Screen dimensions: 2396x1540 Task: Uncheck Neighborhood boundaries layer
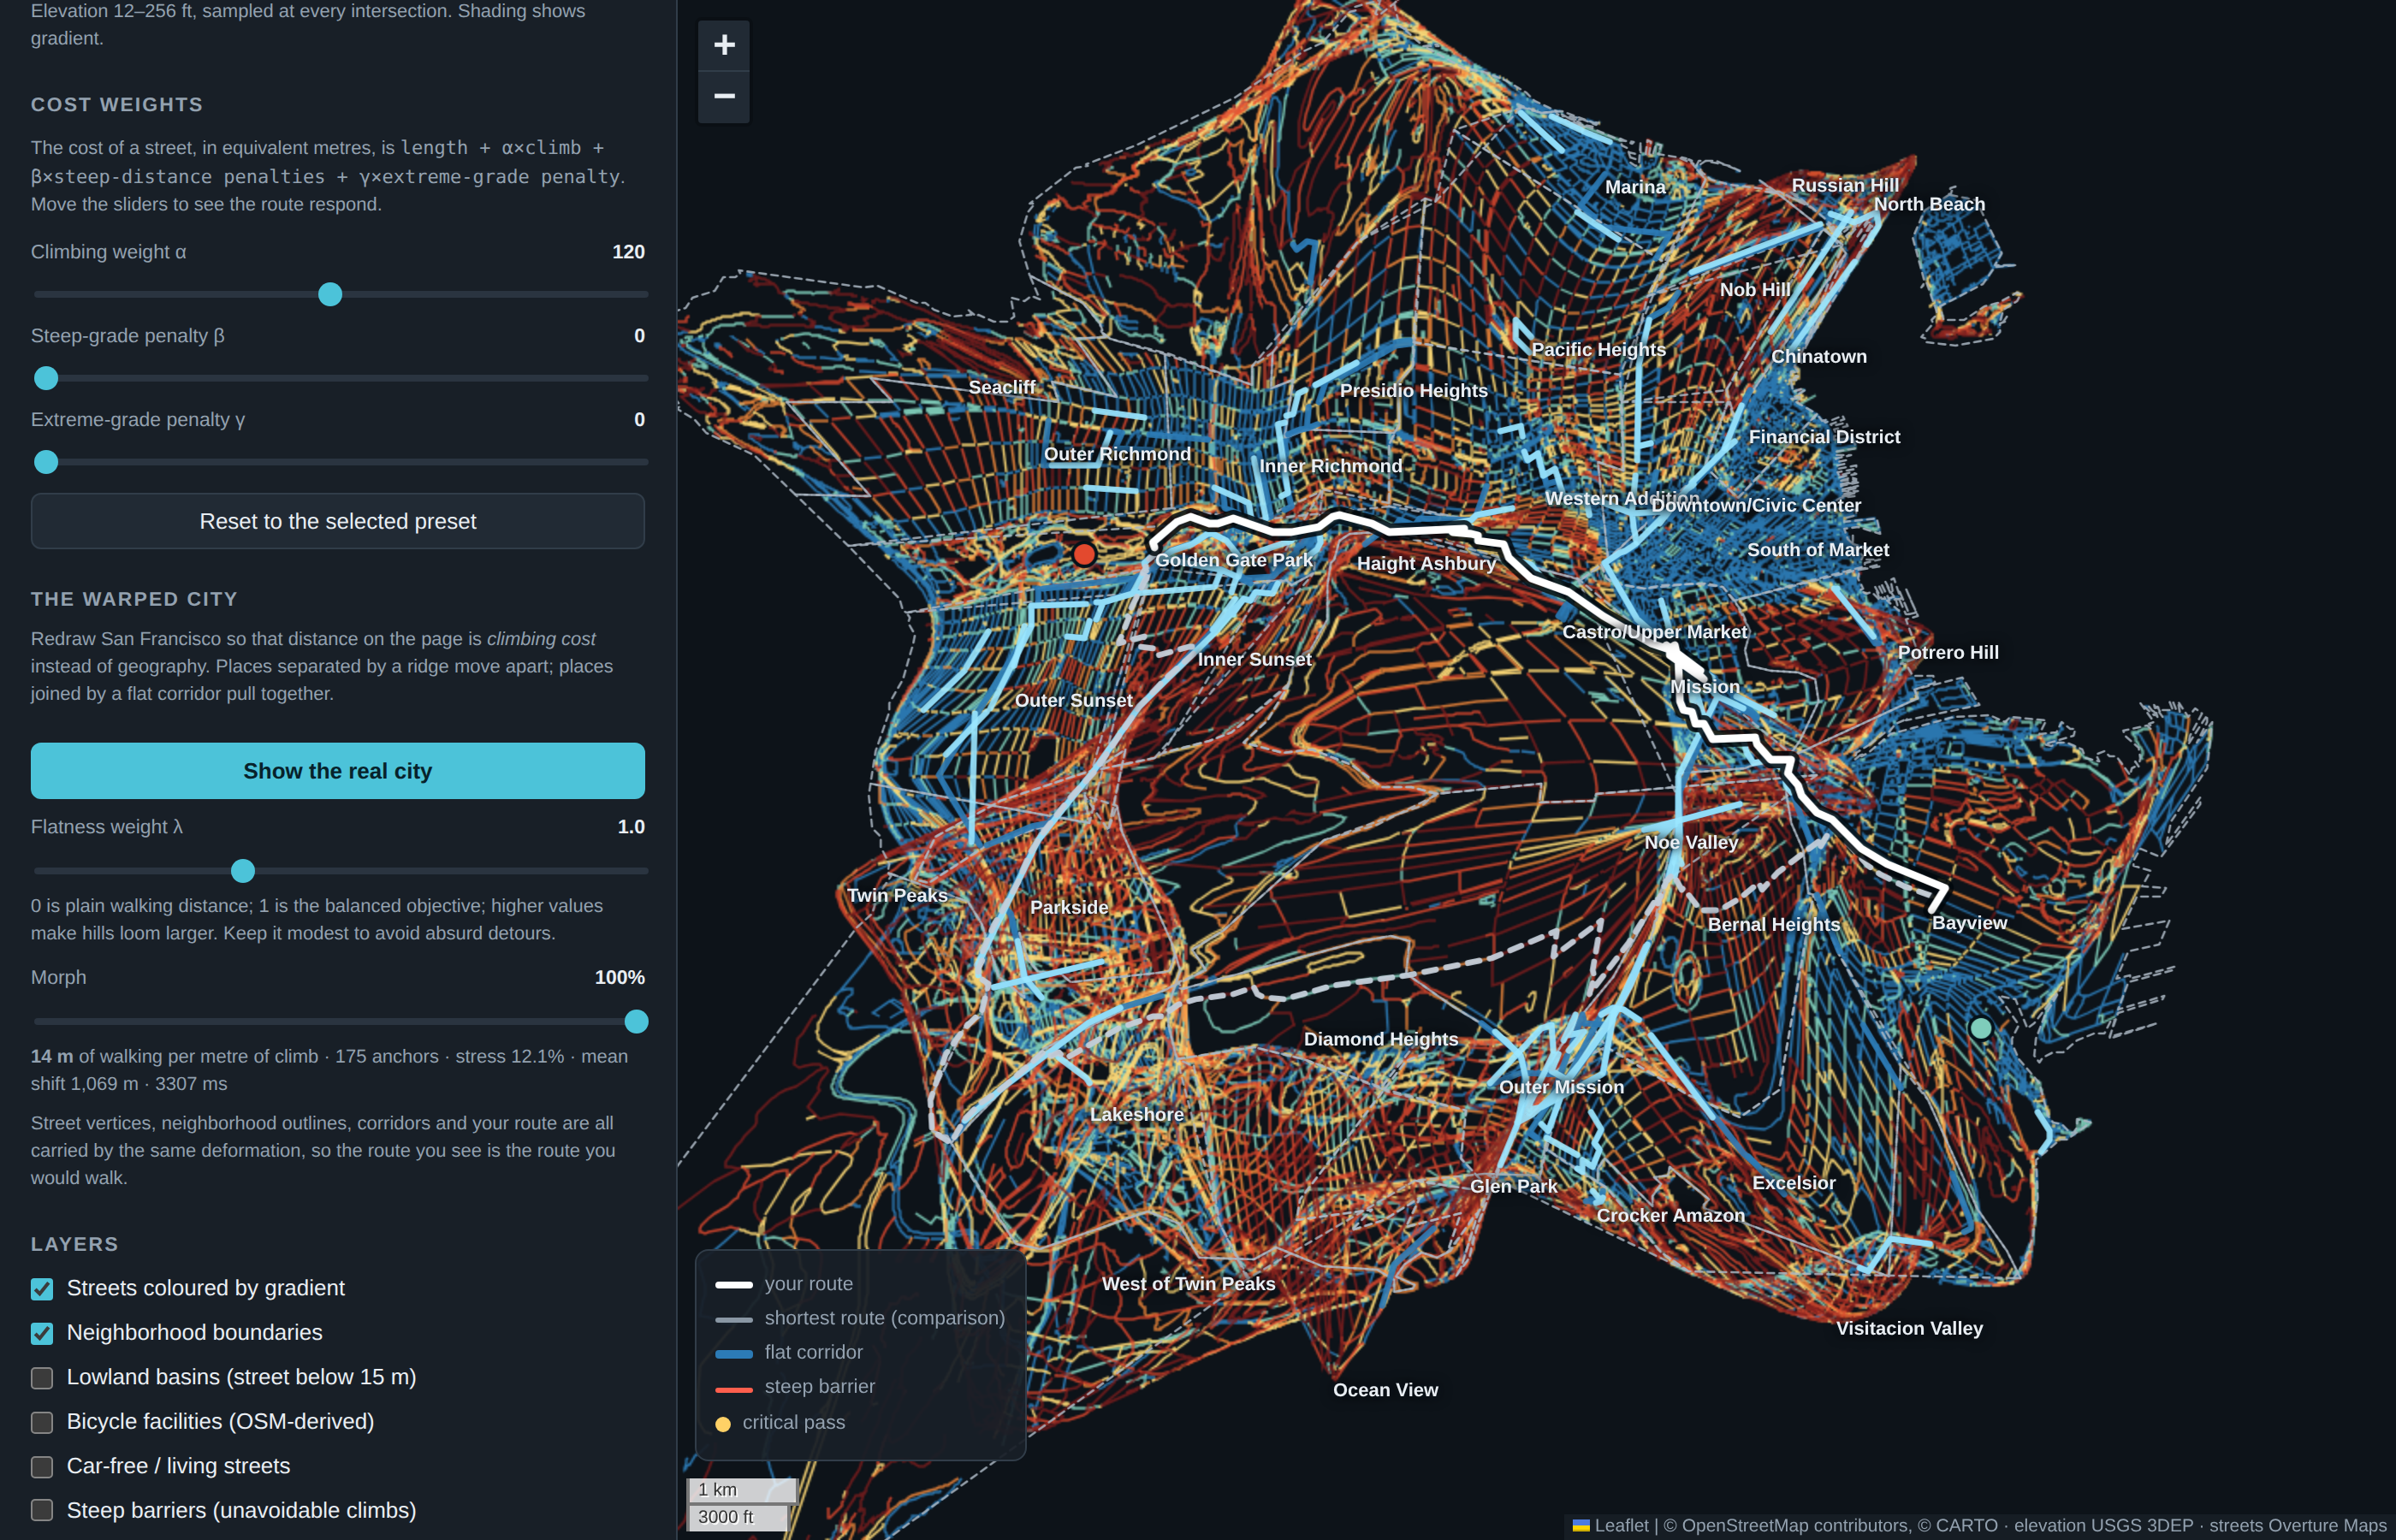pos(42,1333)
